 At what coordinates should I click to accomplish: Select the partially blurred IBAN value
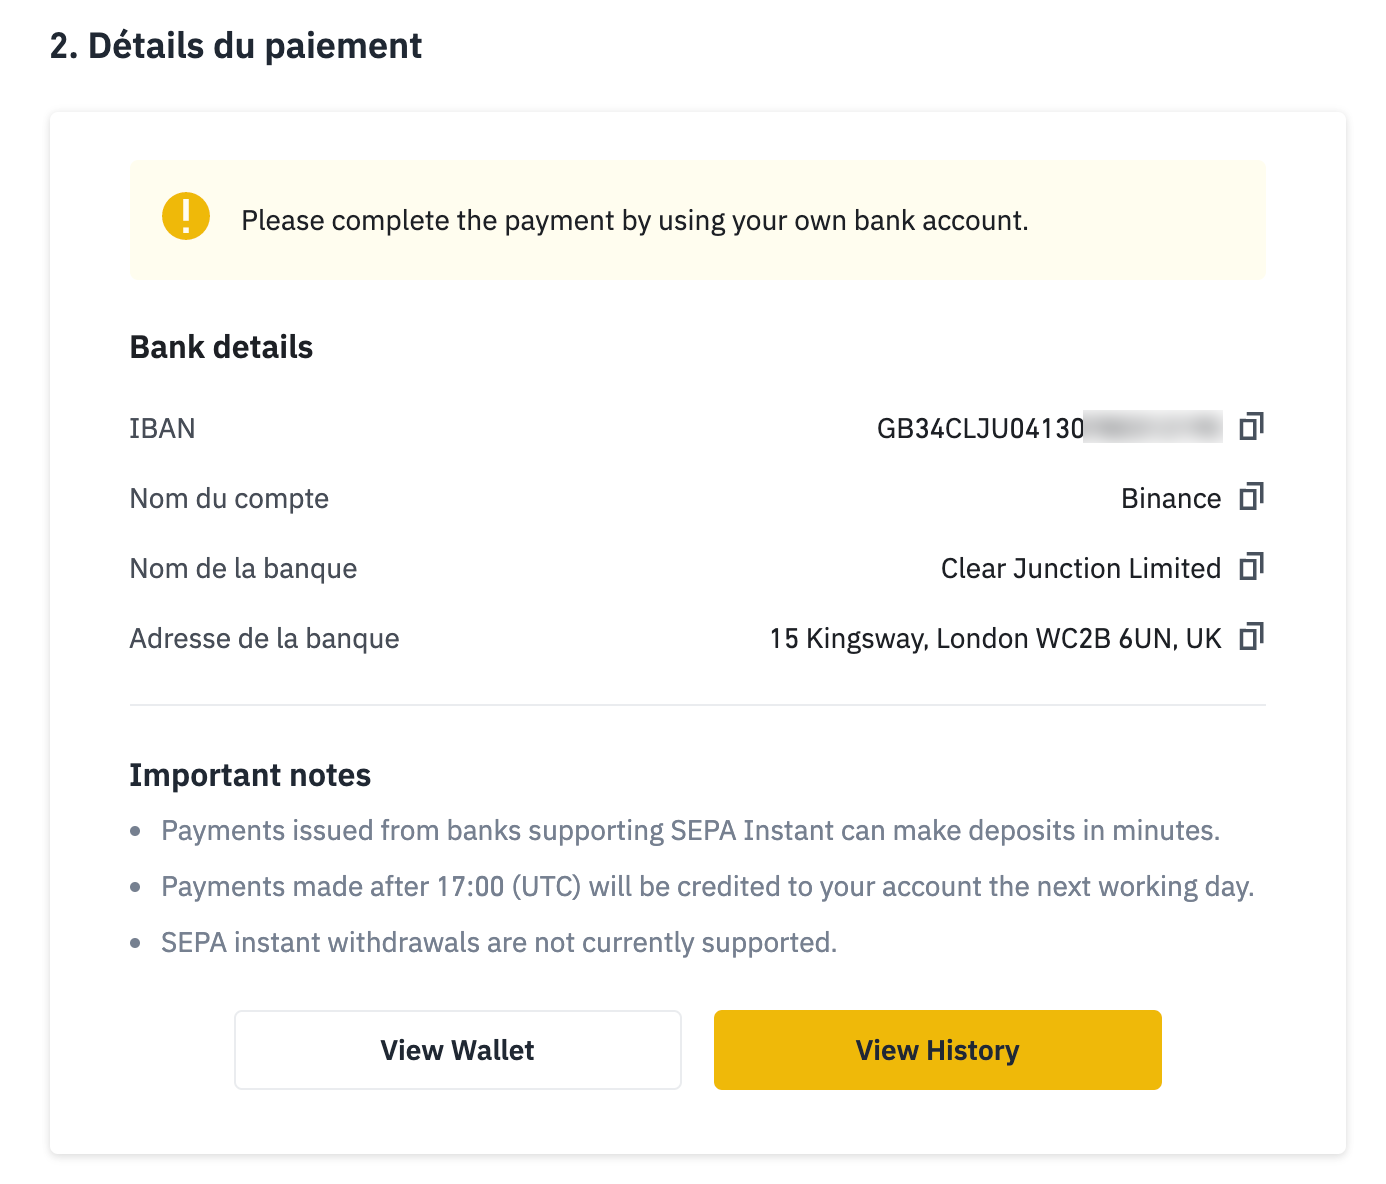(1049, 428)
